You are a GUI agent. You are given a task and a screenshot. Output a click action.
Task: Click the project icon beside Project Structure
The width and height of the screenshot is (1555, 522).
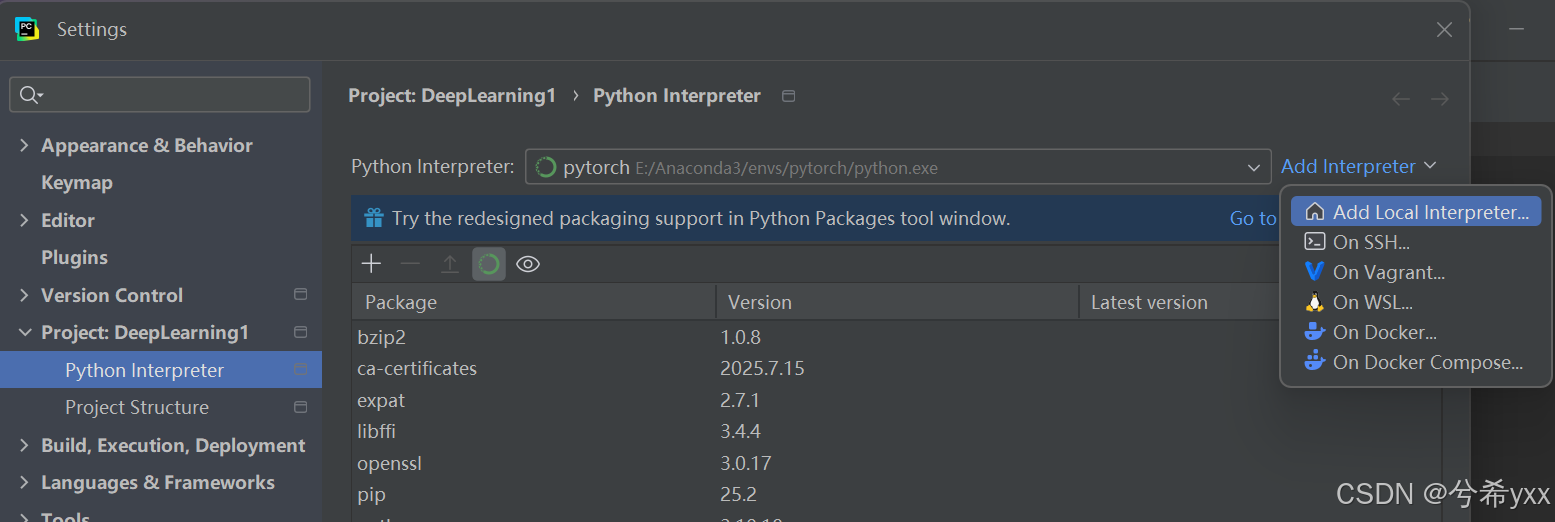click(300, 407)
